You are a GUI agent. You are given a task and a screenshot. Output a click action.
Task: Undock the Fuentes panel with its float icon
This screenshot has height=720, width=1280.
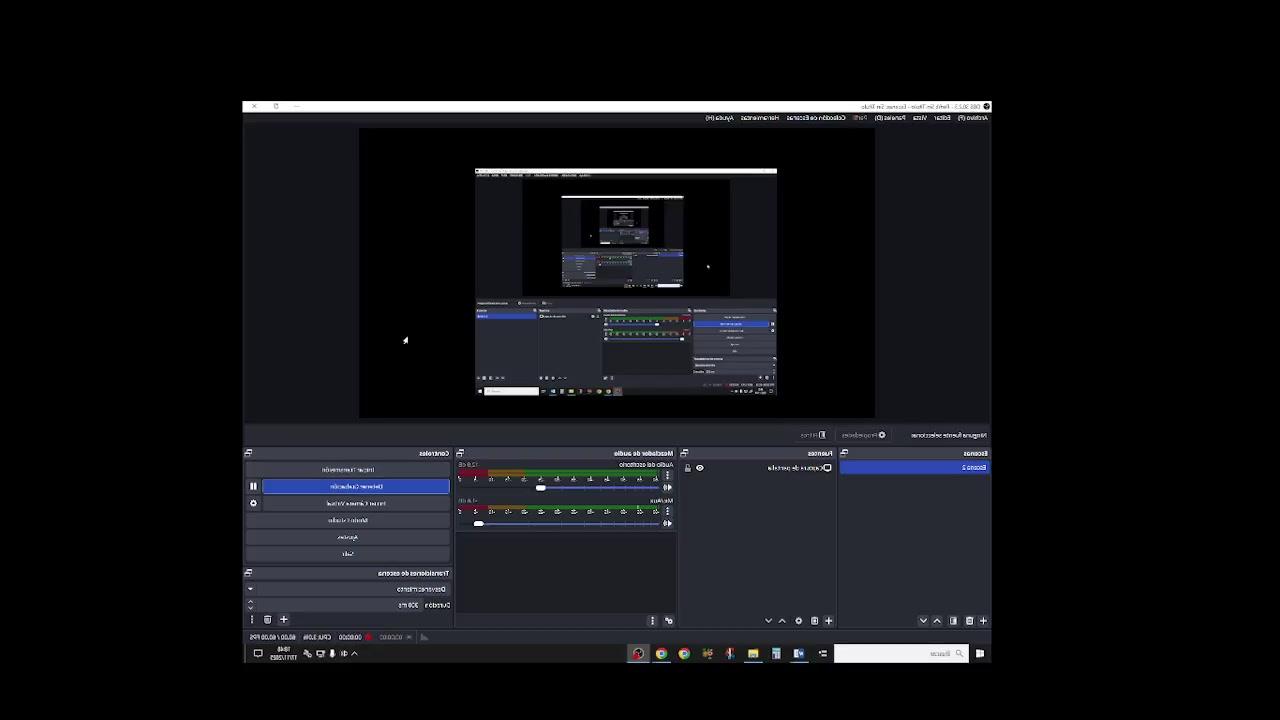click(x=684, y=453)
